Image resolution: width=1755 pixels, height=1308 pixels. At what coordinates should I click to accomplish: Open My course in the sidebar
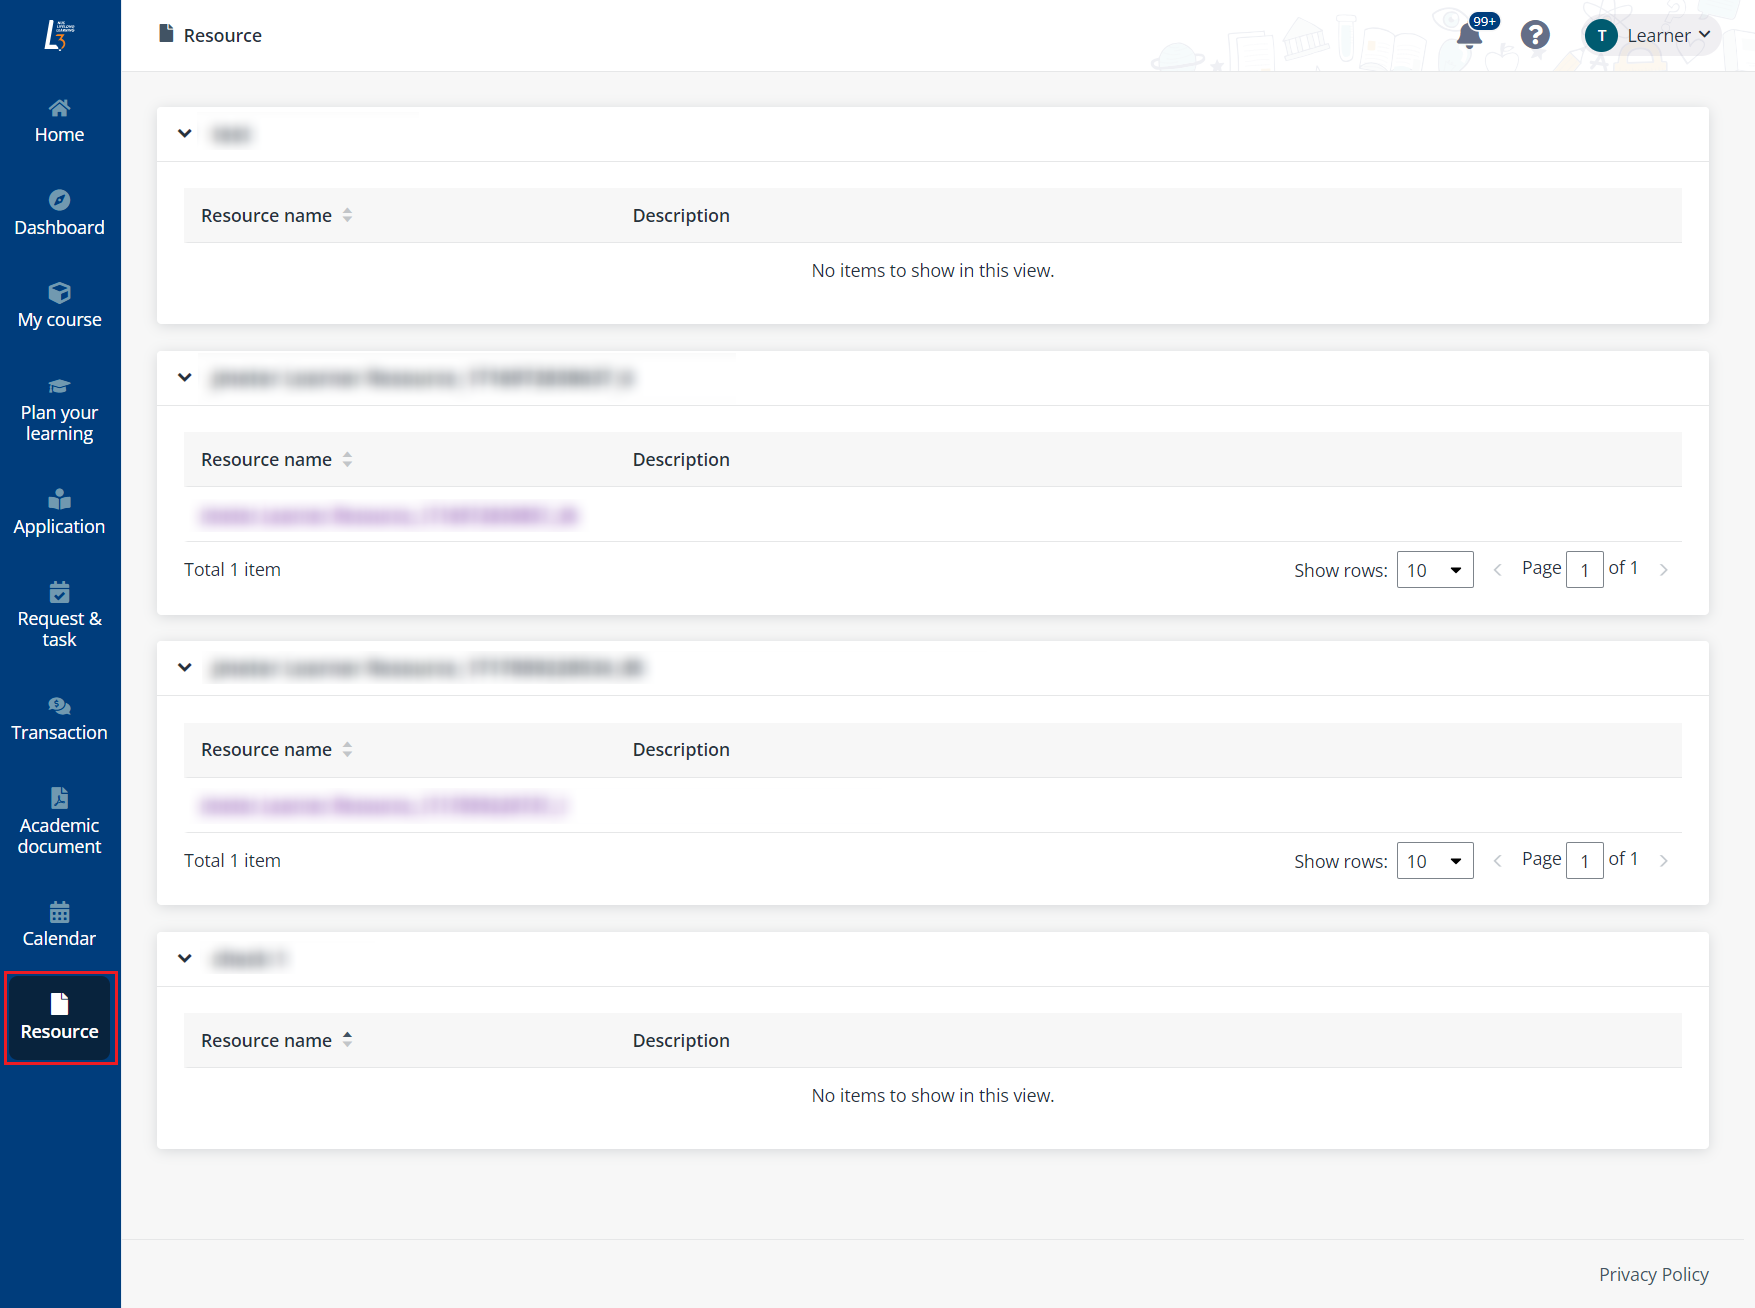point(59,306)
